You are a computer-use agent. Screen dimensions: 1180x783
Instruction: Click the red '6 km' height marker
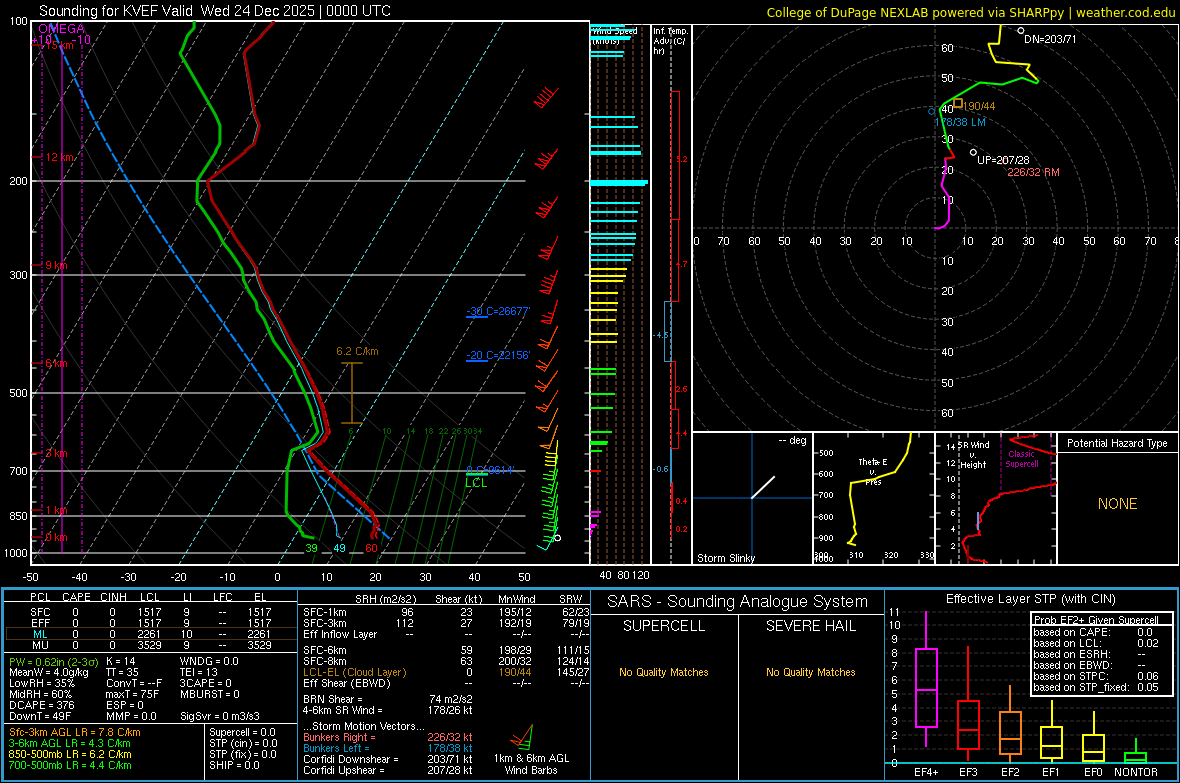(56, 364)
